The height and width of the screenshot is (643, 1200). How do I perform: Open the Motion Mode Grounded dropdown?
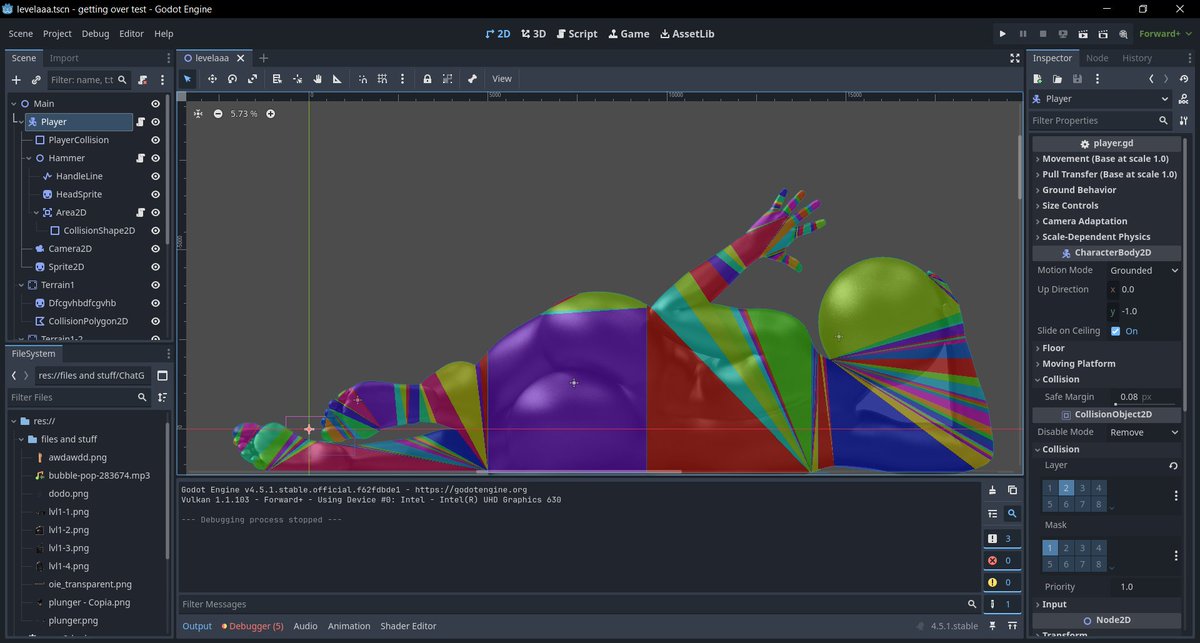point(1144,270)
